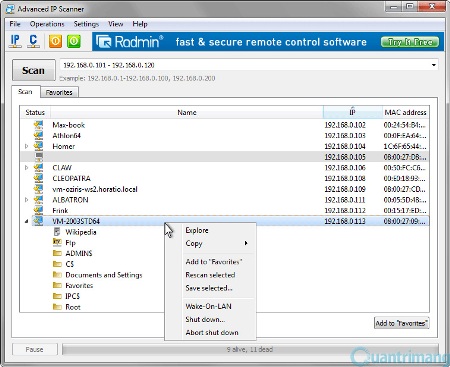Select the grey offline computer icon at 192.168.0.105
This screenshot has width=450, height=367.
point(39,157)
